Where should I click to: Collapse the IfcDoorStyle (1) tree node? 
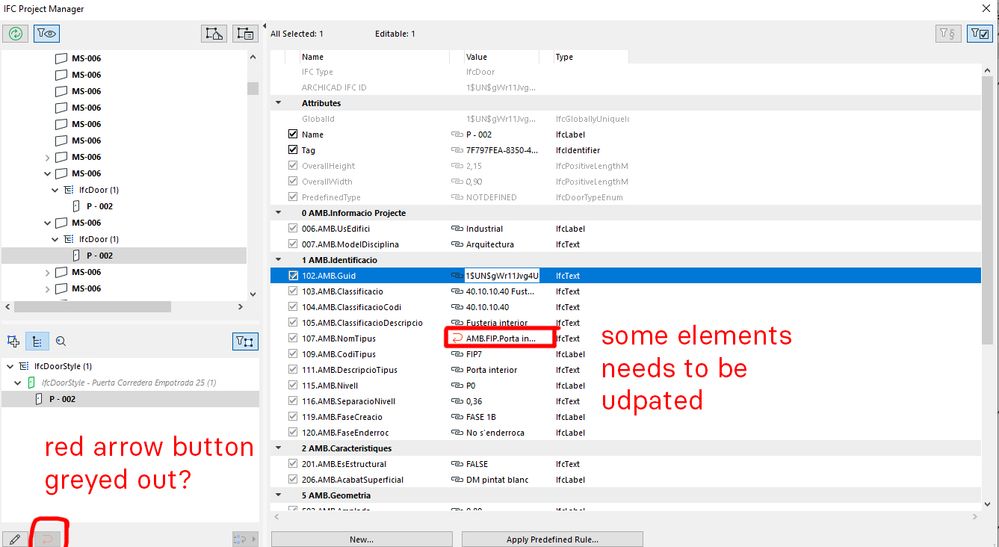(10, 366)
